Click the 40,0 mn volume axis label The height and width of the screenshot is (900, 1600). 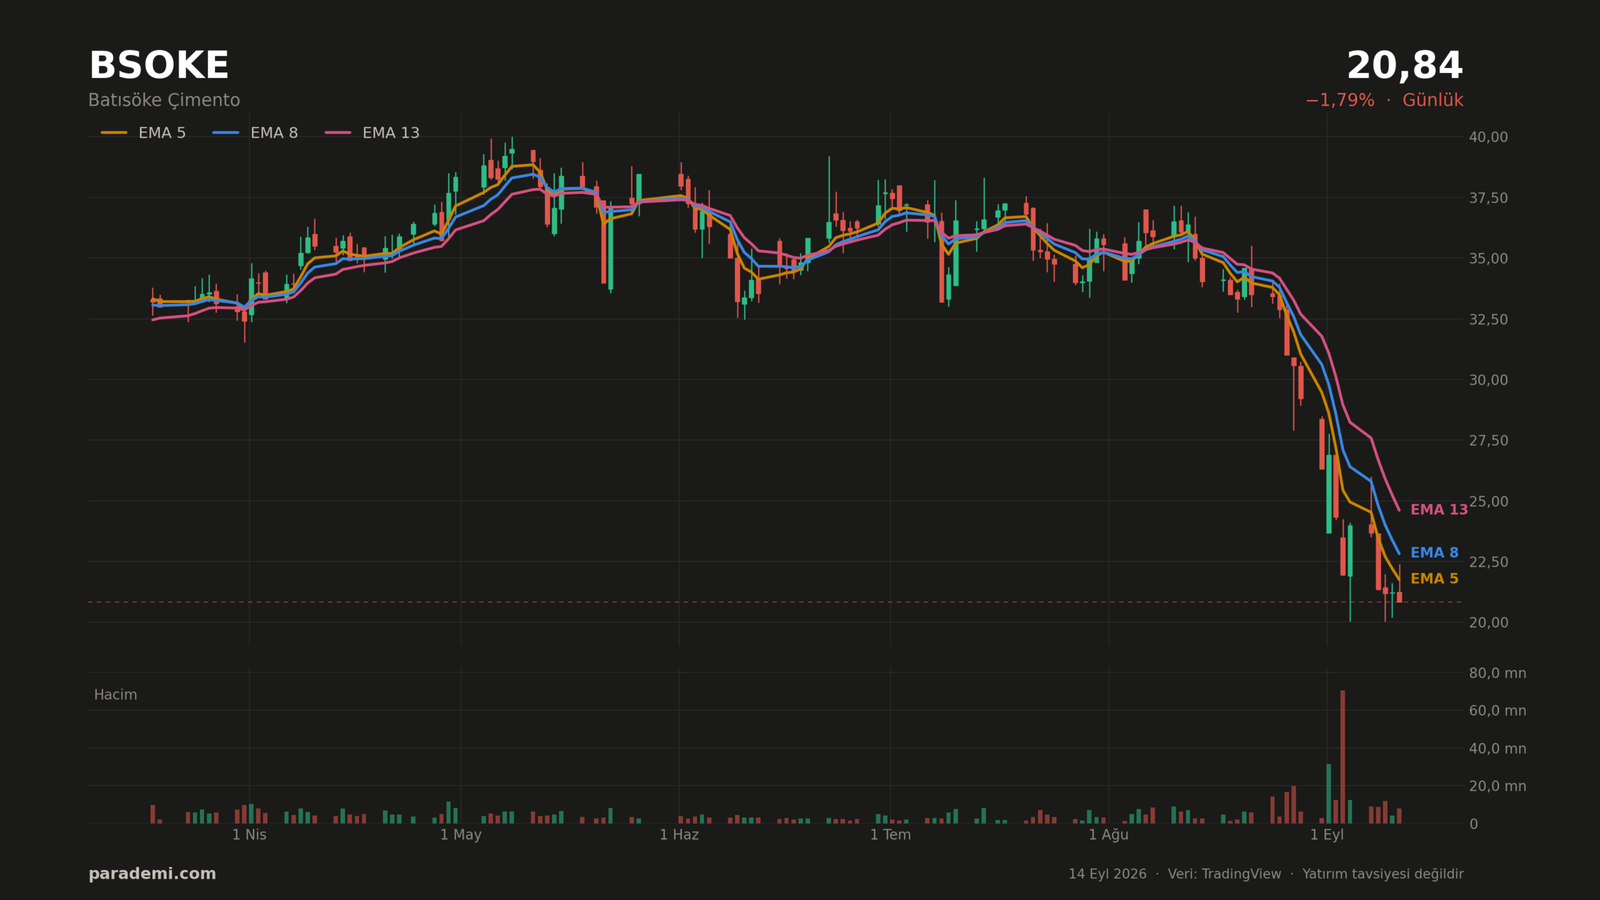[1498, 749]
